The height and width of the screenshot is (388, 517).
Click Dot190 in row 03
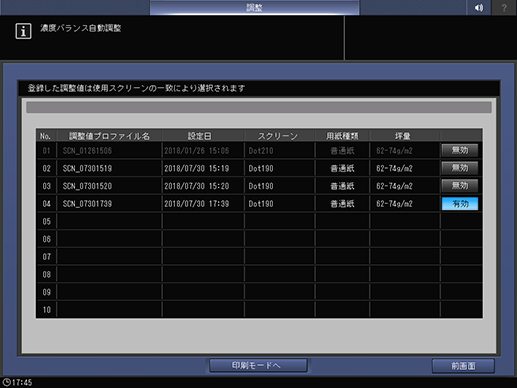261,186
